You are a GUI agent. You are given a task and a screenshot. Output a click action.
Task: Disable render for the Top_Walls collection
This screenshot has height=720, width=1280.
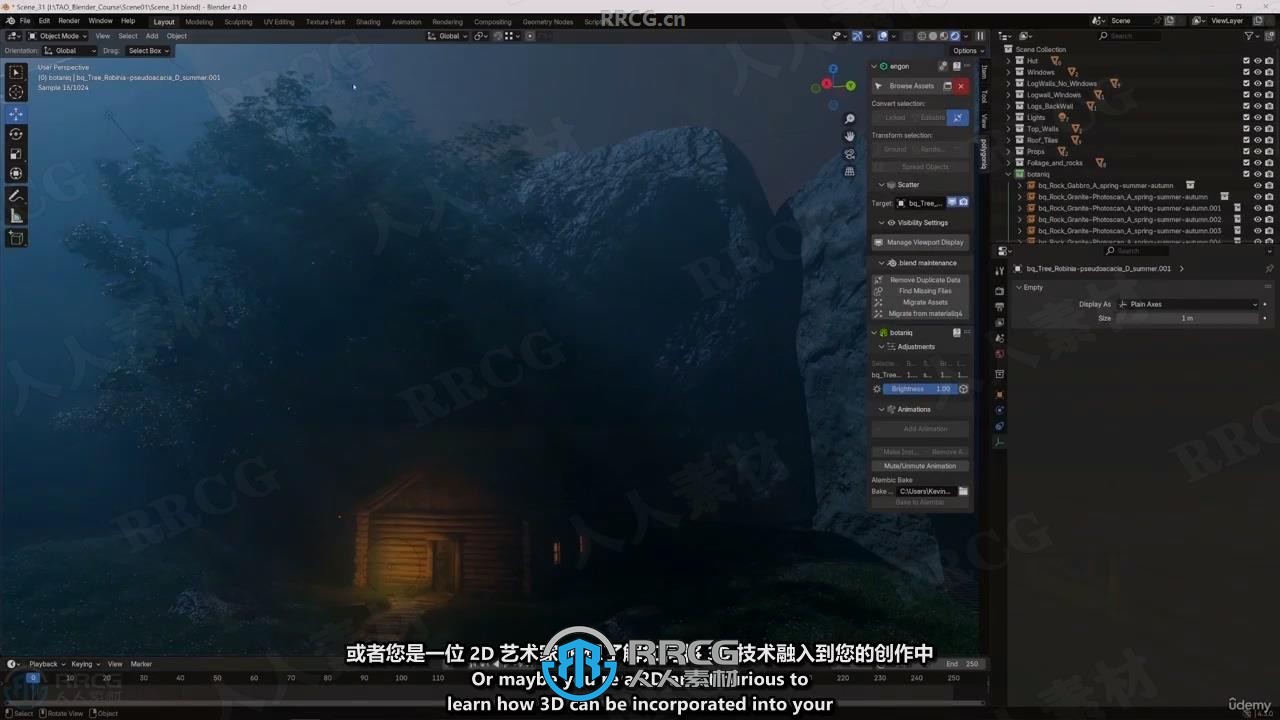(1270, 129)
